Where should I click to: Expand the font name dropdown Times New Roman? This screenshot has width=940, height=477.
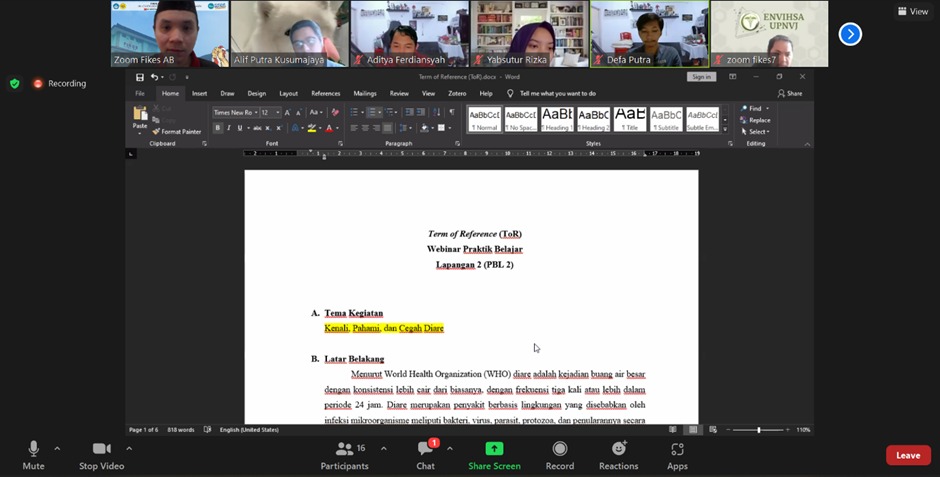tap(256, 113)
